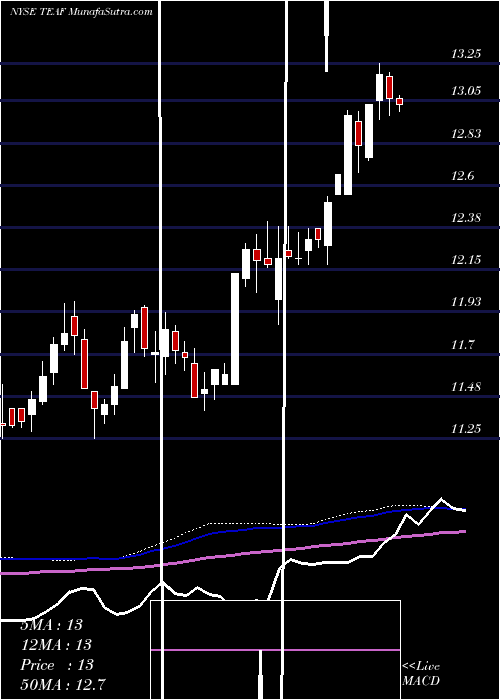
Task: Click the last small red candlestick near 13.05
Action: point(399,102)
